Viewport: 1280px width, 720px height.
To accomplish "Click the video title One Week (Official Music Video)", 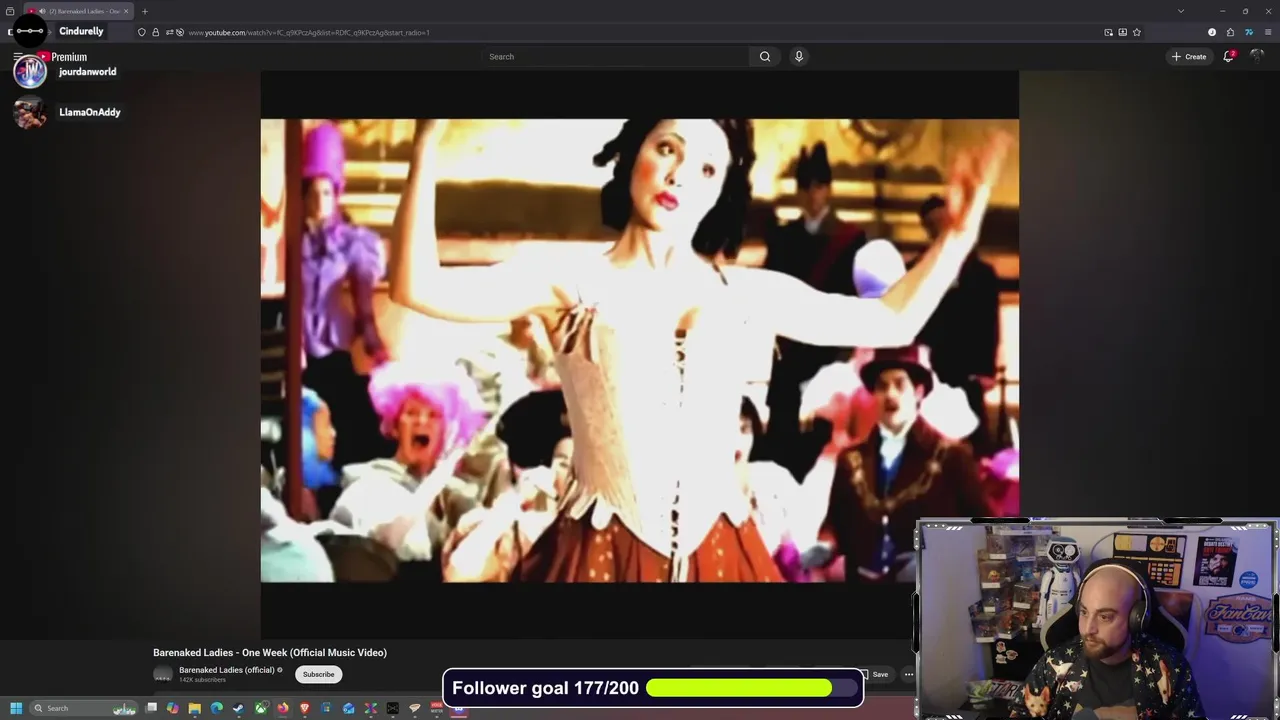I will click(270, 653).
